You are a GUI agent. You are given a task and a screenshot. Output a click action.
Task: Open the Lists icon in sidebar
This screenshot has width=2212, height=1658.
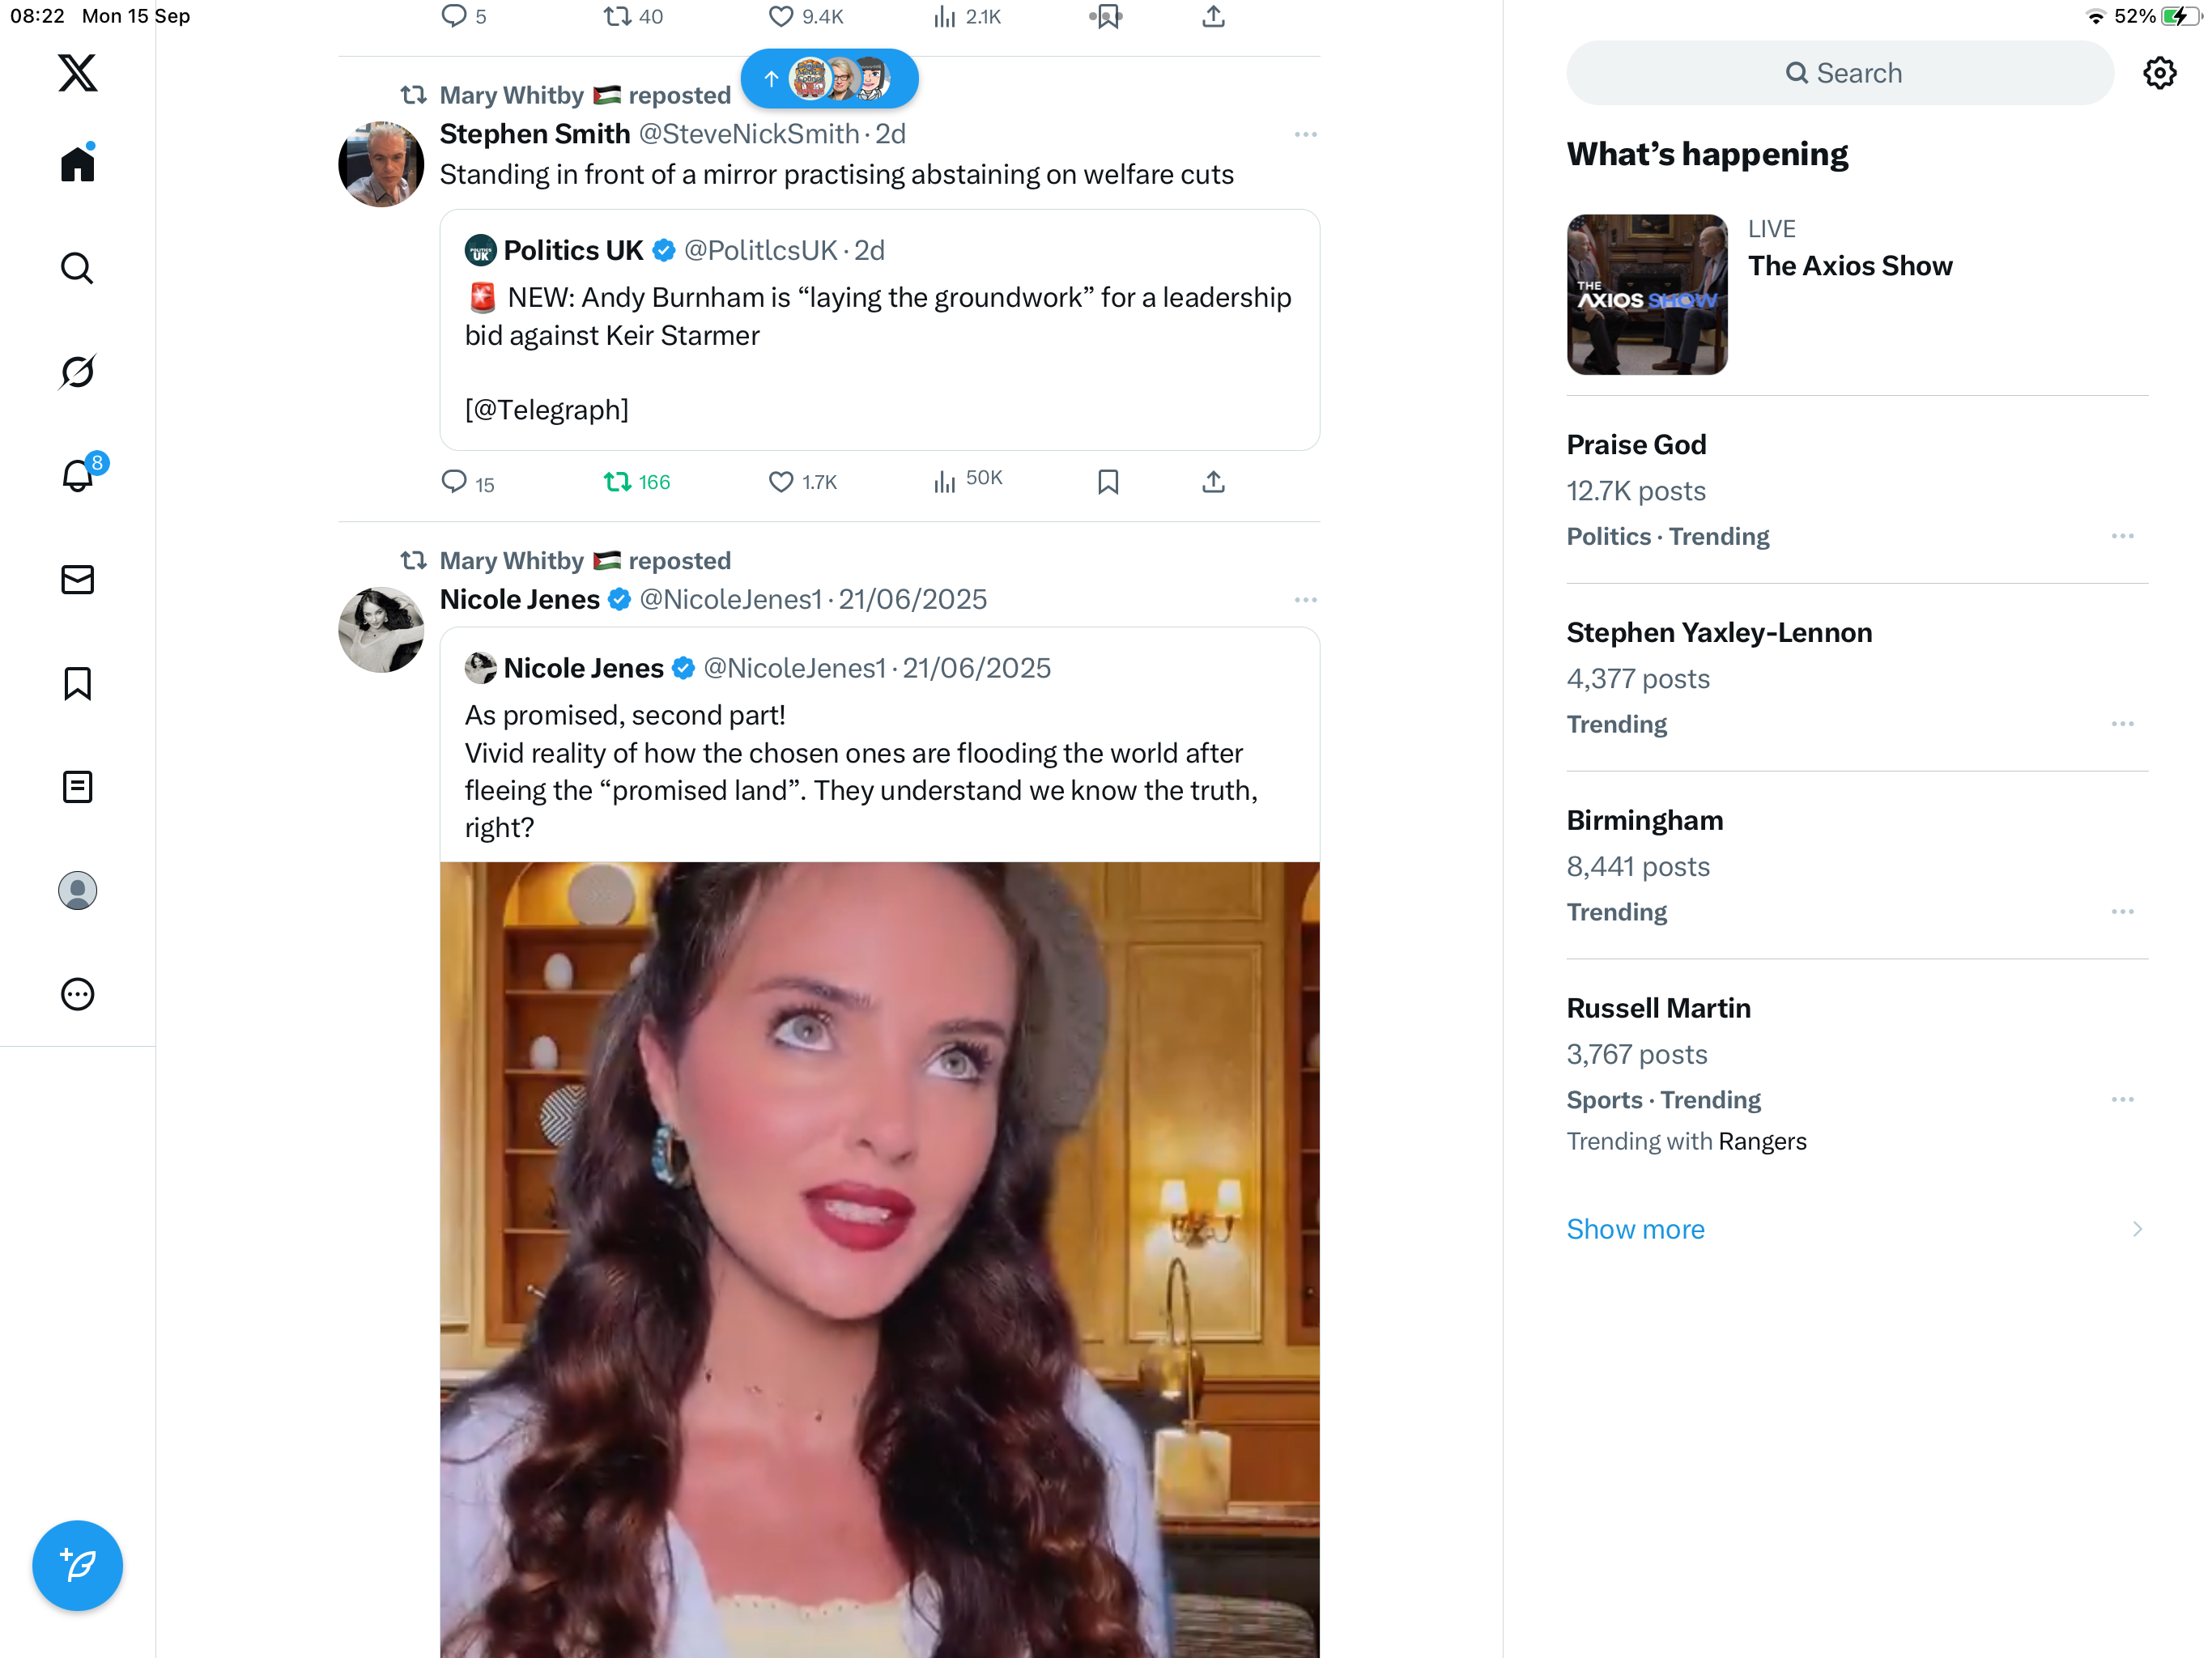77,788
